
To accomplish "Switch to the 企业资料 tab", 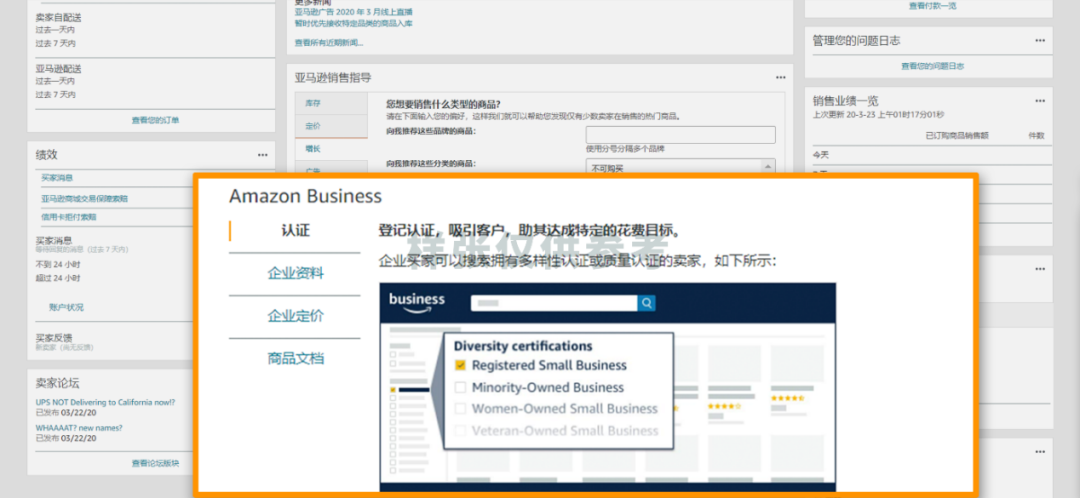I will 295,273.
